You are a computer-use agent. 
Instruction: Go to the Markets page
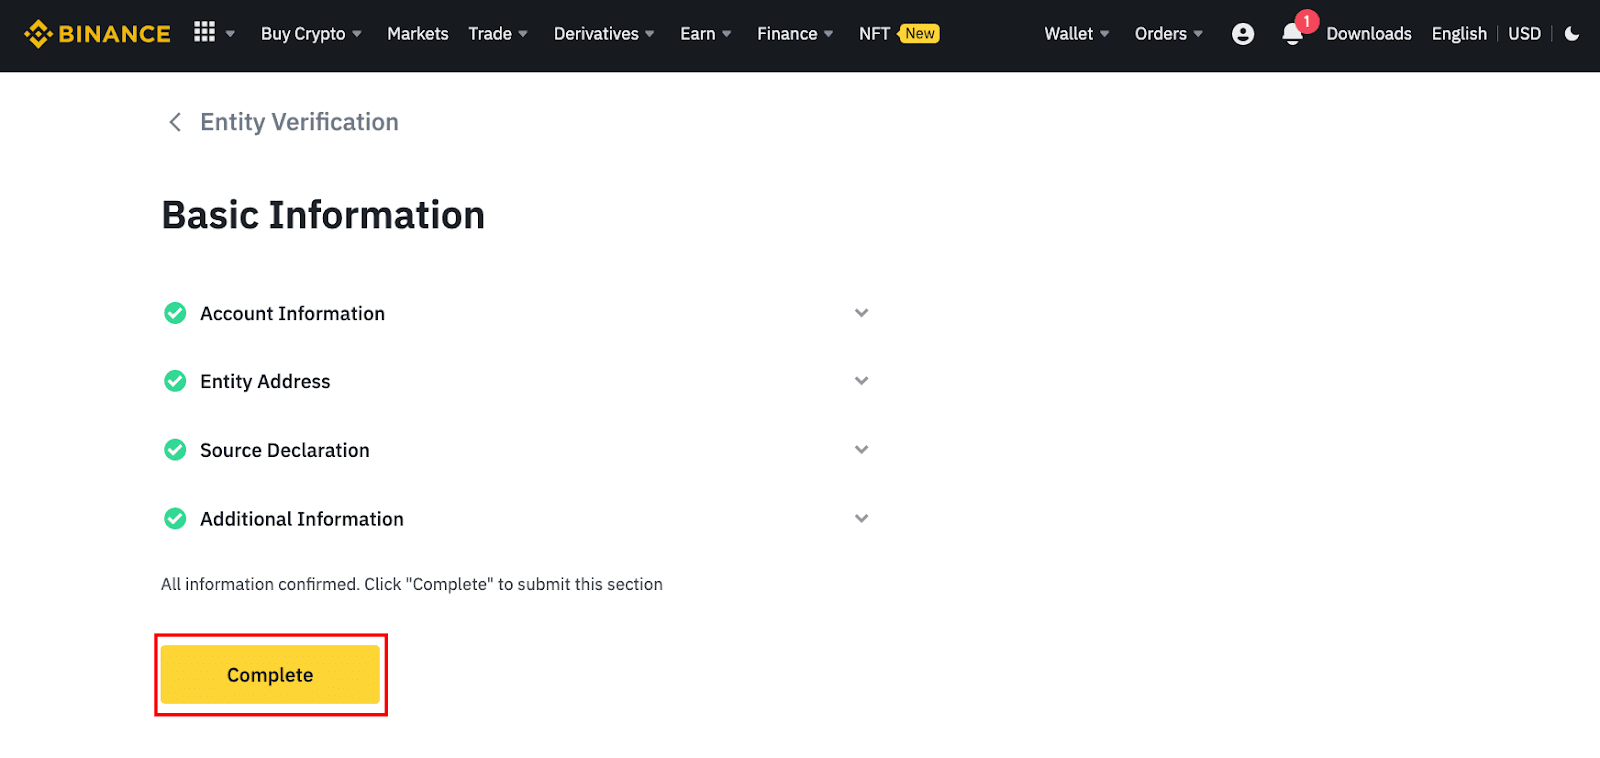tap(418, 34)
